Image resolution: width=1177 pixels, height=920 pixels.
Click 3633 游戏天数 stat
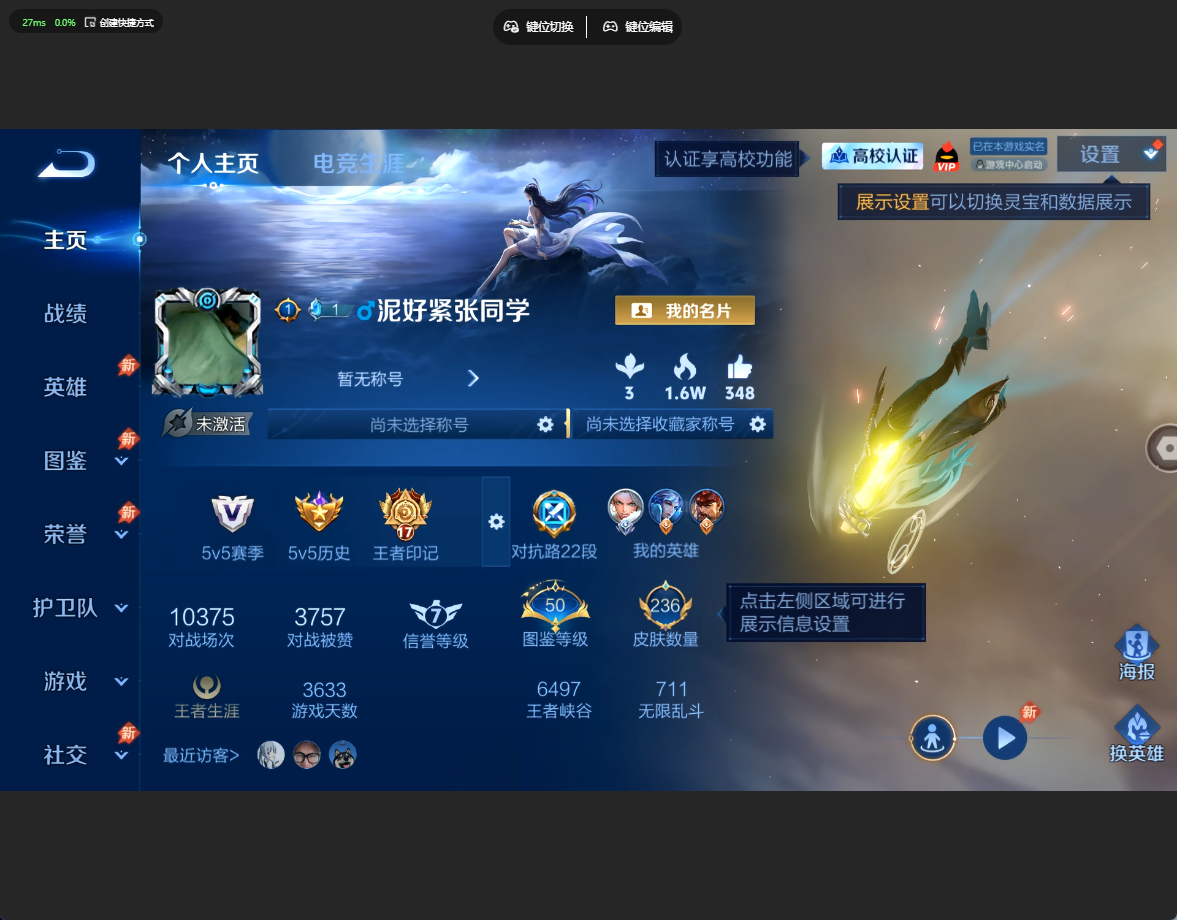(x=324, y=699)
